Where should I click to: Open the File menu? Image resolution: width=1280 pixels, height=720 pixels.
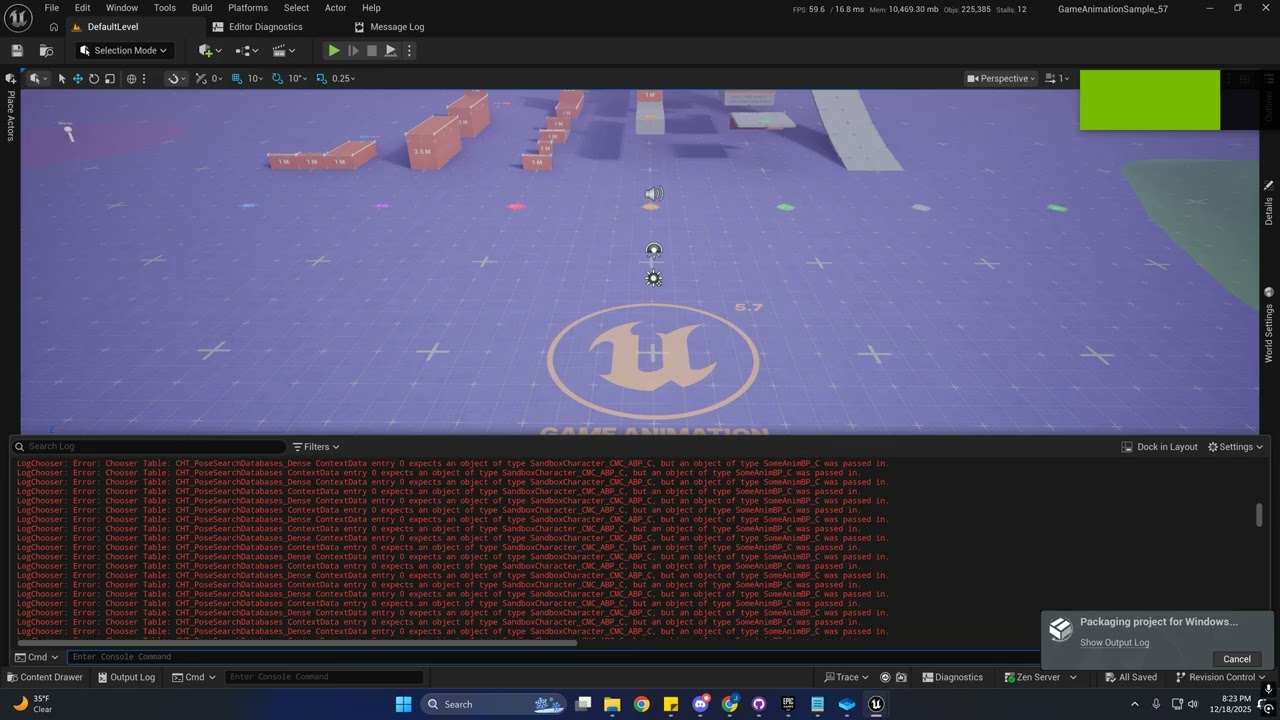click(x=51, y=8)
